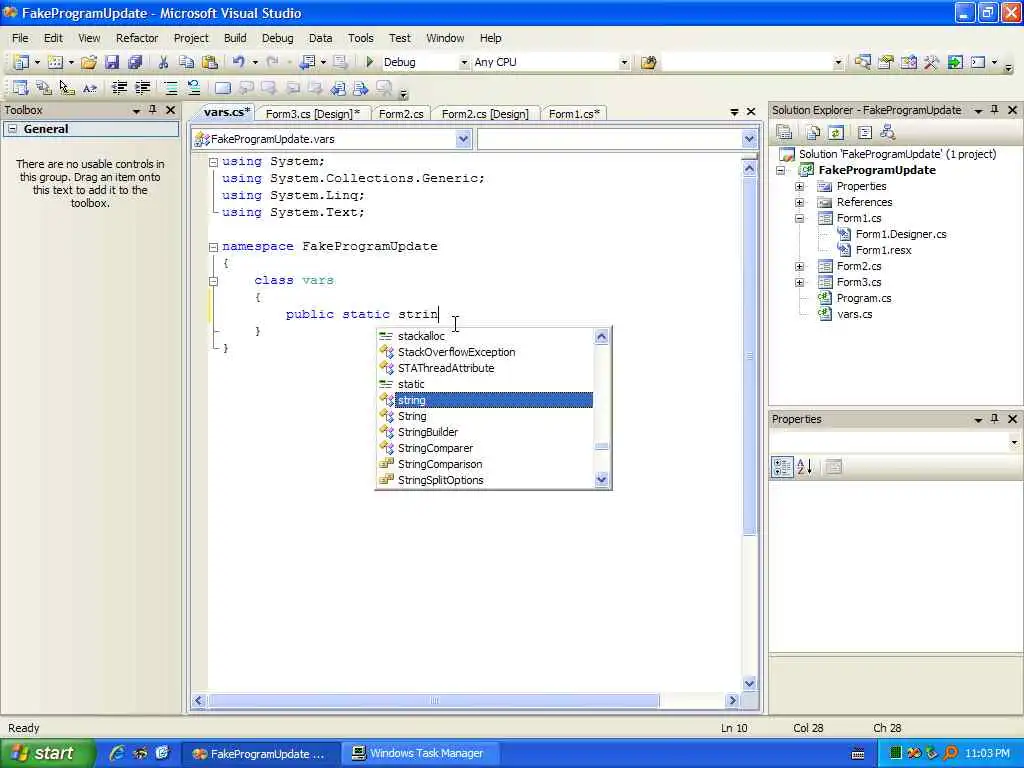1024x768 pixels.
Task: Refresh the Solution Explorer tree
Action: [836, 133]
